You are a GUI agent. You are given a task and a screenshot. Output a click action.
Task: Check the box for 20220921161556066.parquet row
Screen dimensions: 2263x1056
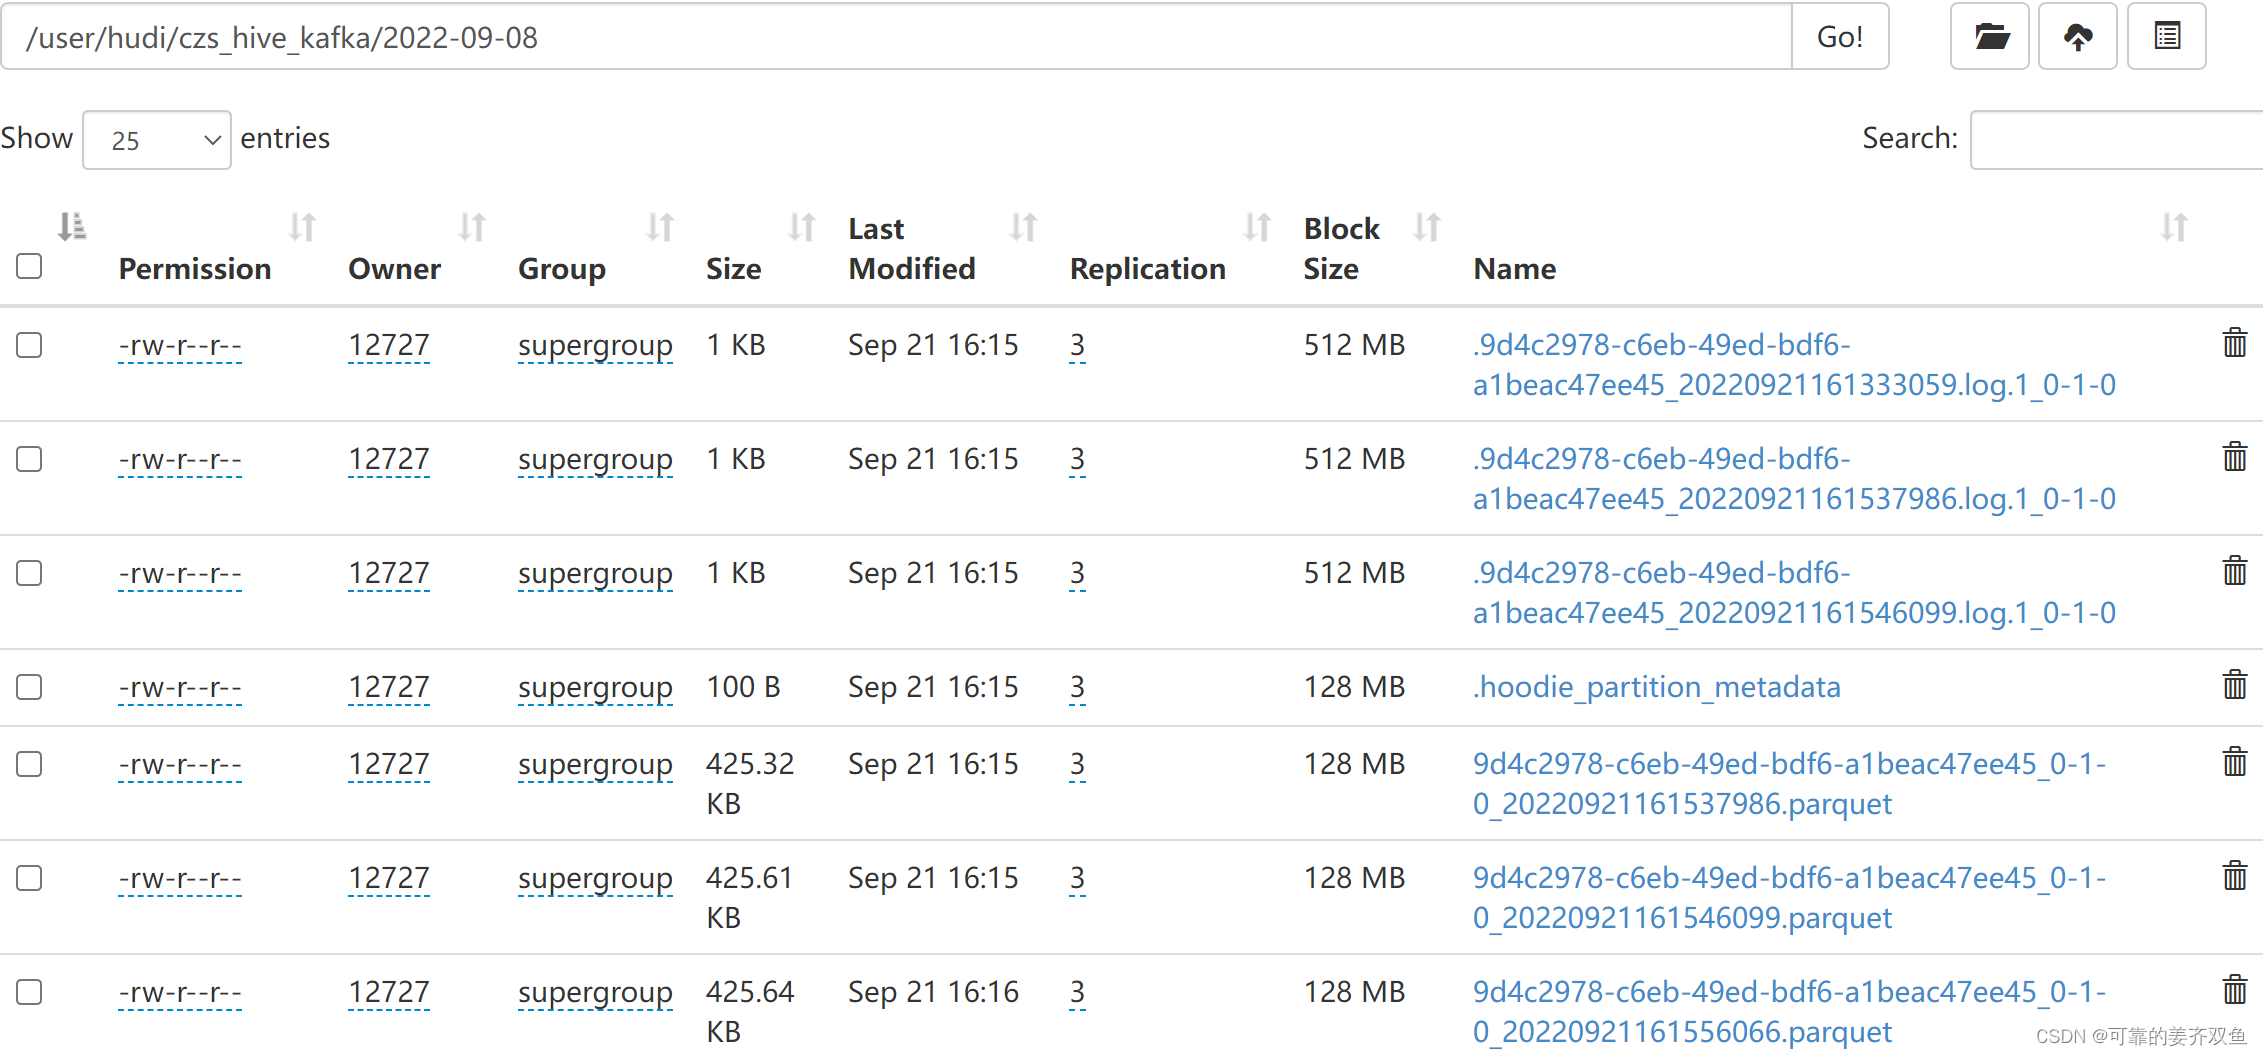click(x=29, y=992)
